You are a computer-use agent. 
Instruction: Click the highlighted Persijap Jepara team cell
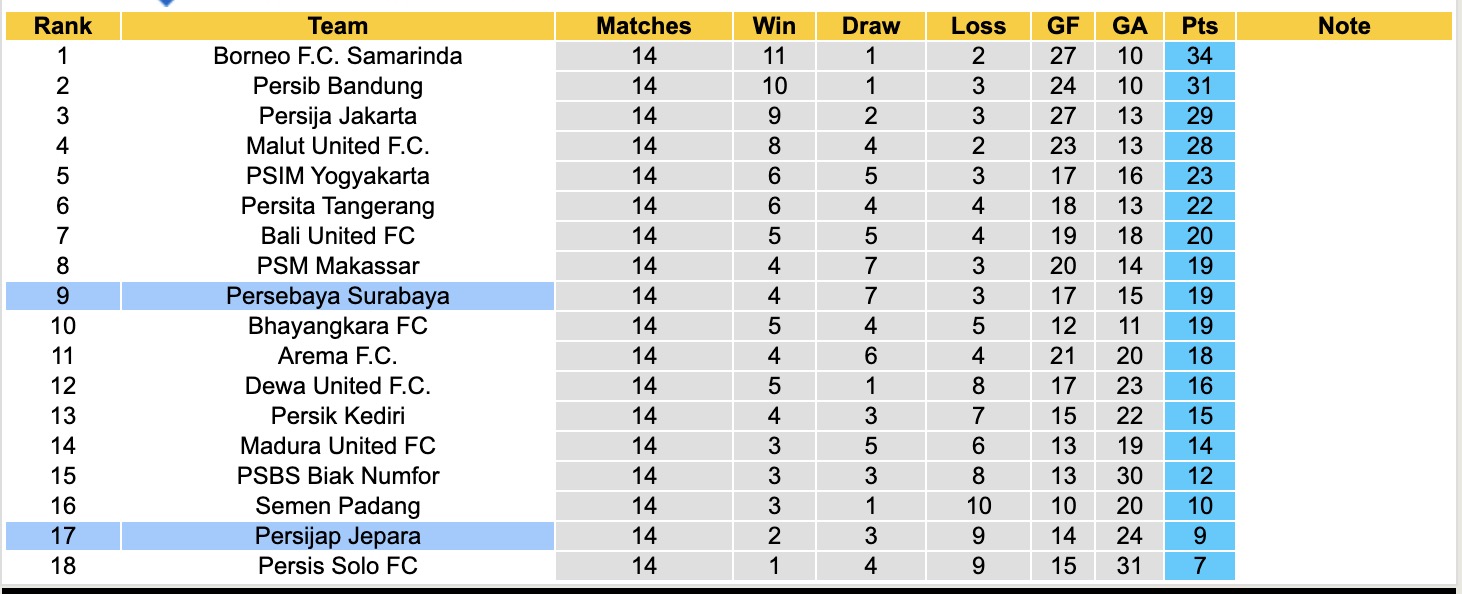pyautogui.click(x=338, y=536)
